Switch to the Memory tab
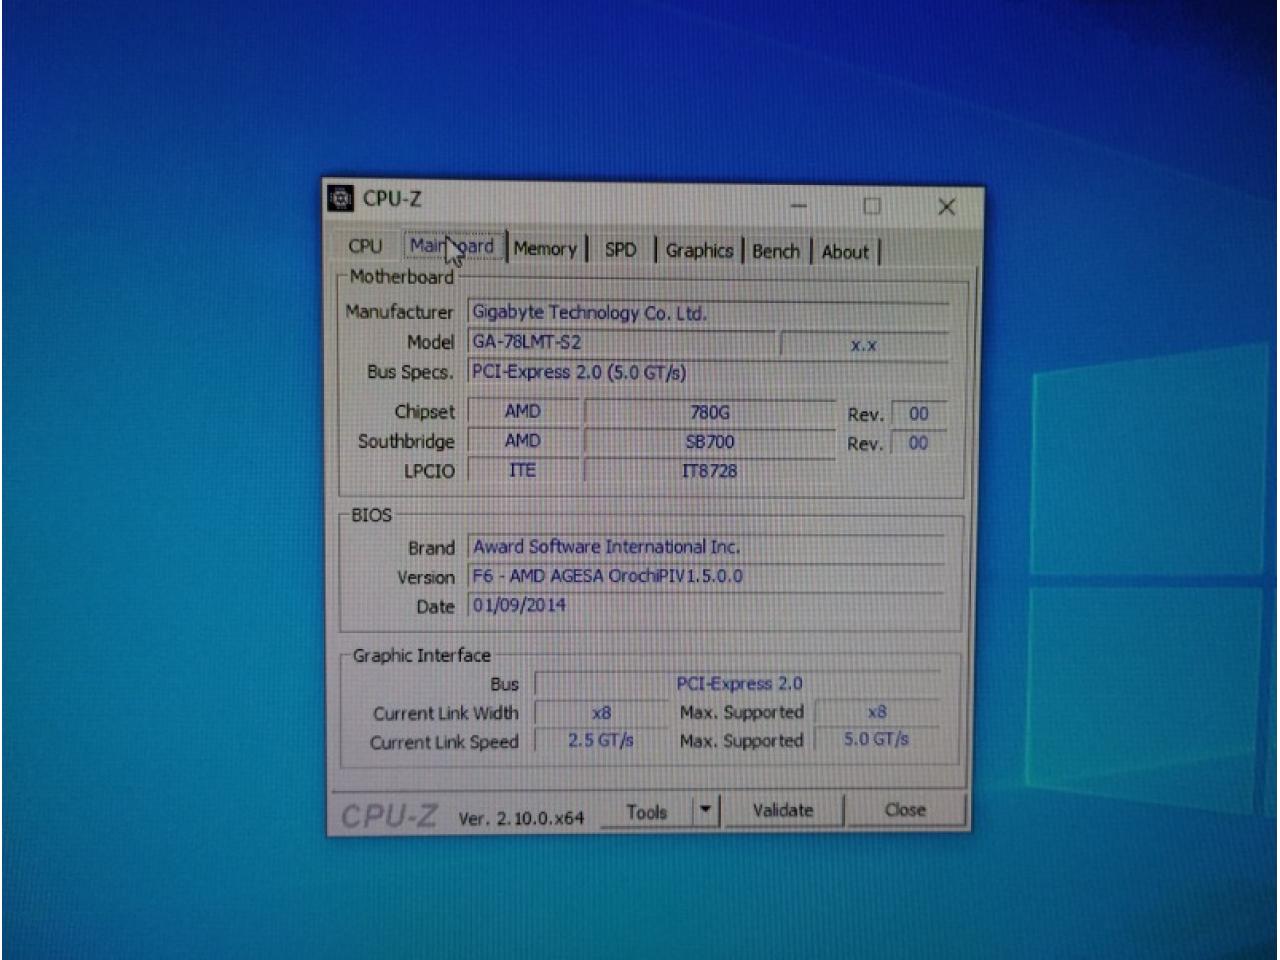This screenshot has width=1280, height=960. [x=545, y=249]
